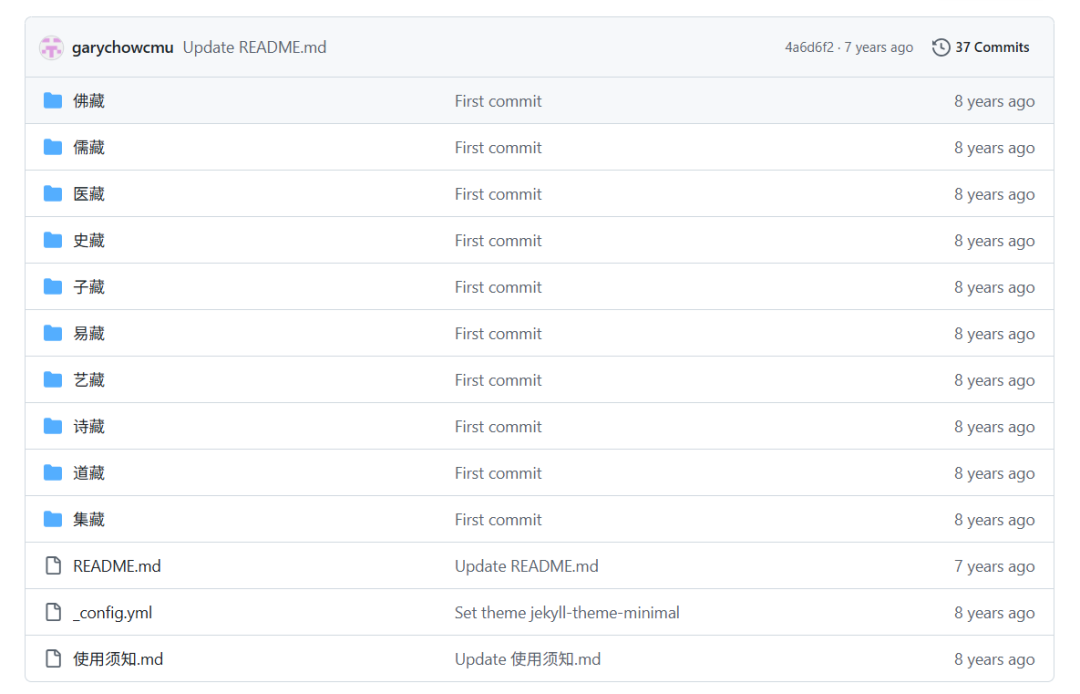Image resolution: width=1080 pixels, height=694 pixels.
Task: Click '8 years ago' in _config.yml row
Action: (x=995, y=613)
